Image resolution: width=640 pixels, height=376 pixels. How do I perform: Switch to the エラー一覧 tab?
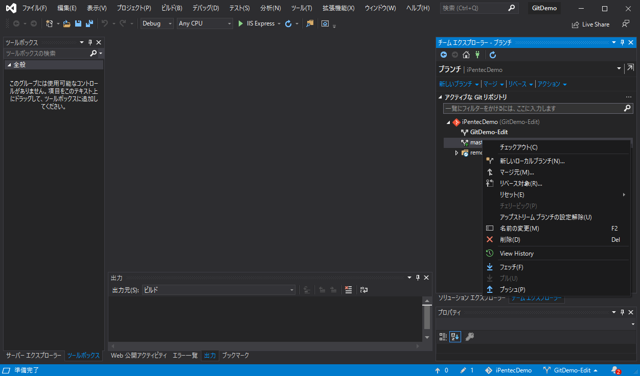185,356
